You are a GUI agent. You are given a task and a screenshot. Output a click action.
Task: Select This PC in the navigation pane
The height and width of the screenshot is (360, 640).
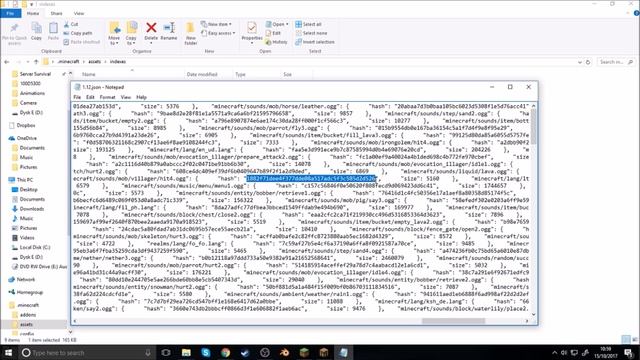[24, 180]
